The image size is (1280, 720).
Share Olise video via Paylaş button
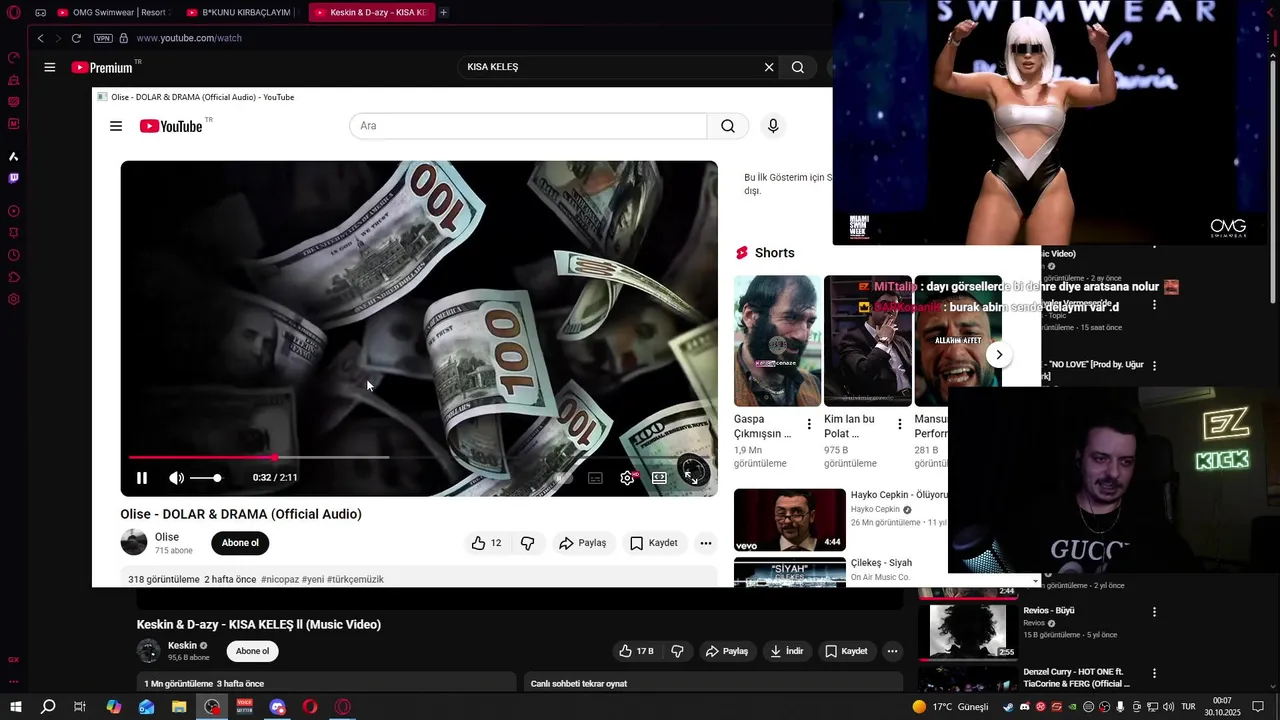pos(583,543)
